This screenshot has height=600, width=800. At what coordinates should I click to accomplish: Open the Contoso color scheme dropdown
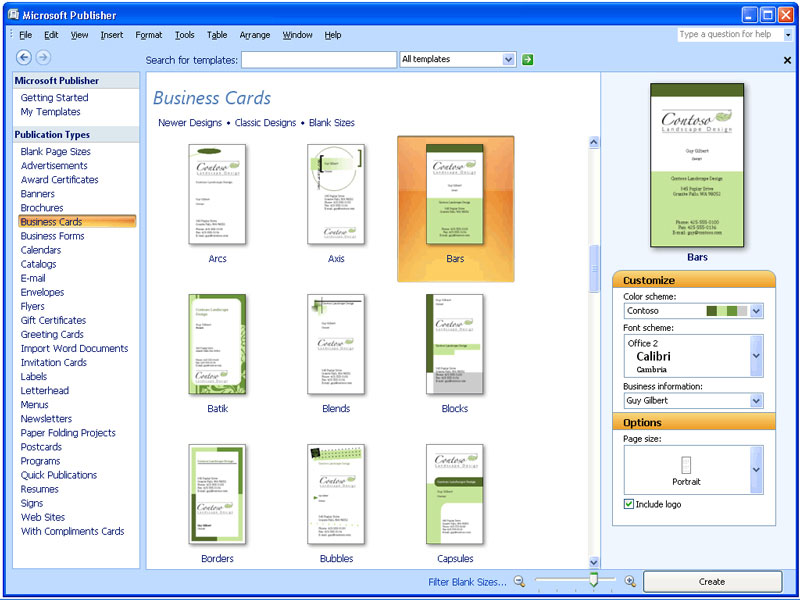point(757,310)
